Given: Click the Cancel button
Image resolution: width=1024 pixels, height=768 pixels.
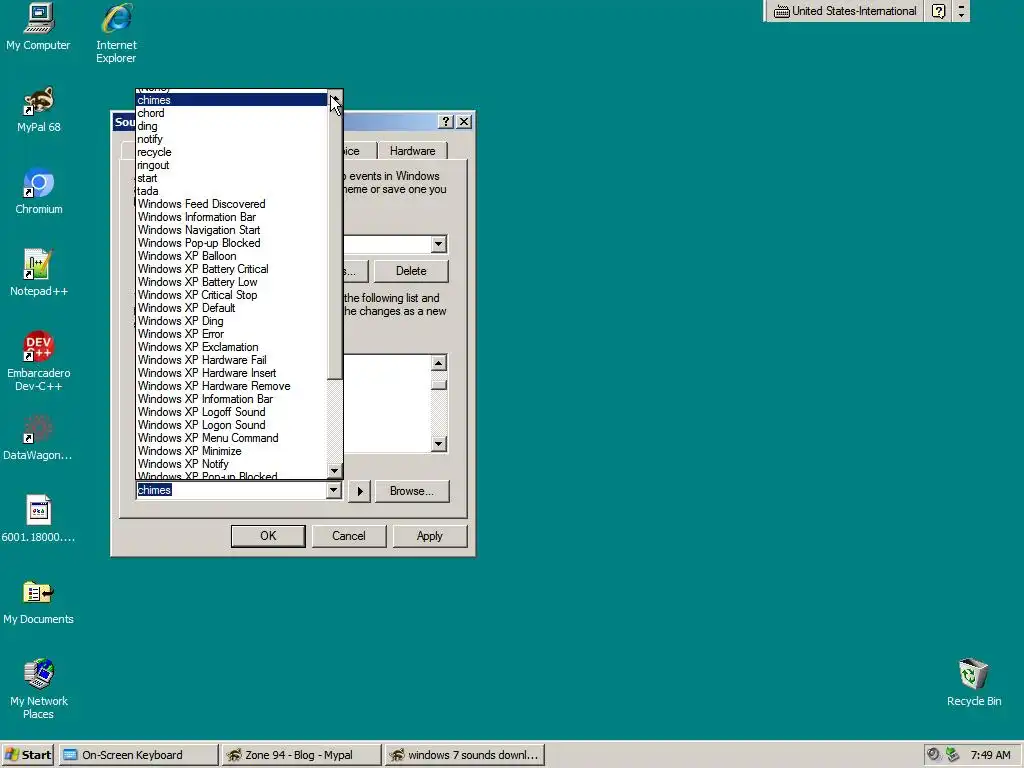Looking at the screenshot, I should (349, 536).
